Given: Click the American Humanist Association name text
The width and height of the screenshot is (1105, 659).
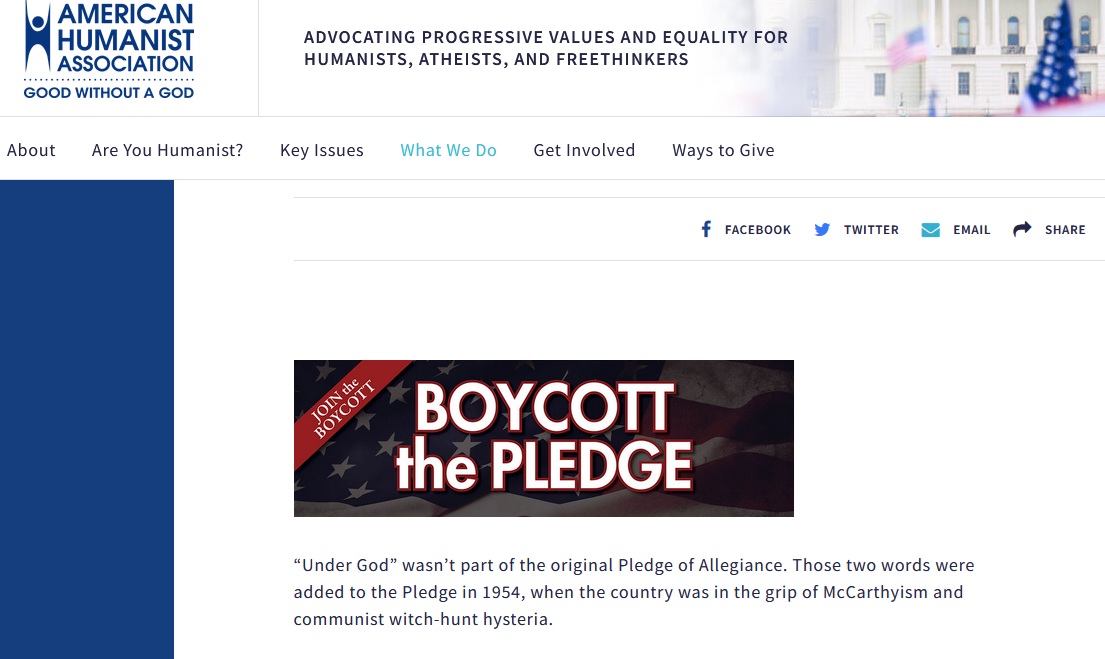Looking at the screenshot, I should click(x=125, y=40).
